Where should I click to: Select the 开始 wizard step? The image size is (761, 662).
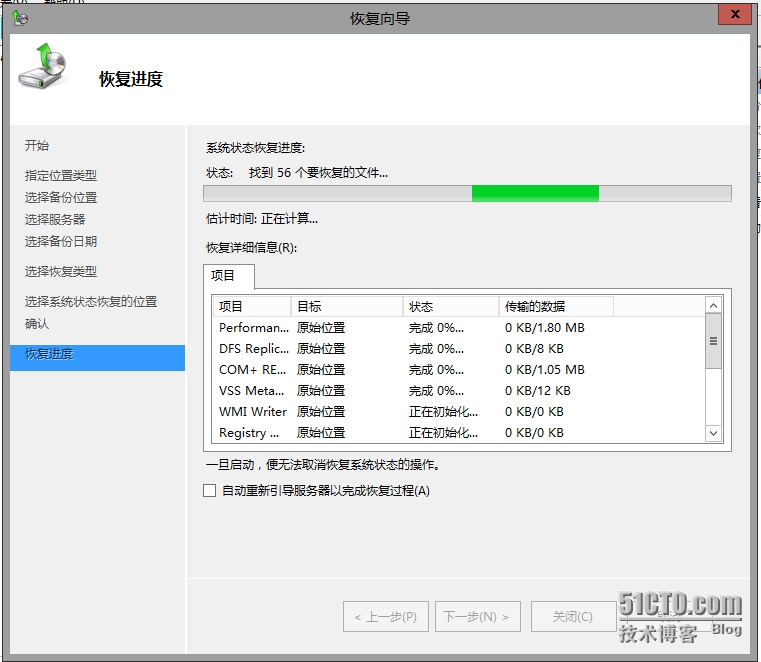[37, 146]
